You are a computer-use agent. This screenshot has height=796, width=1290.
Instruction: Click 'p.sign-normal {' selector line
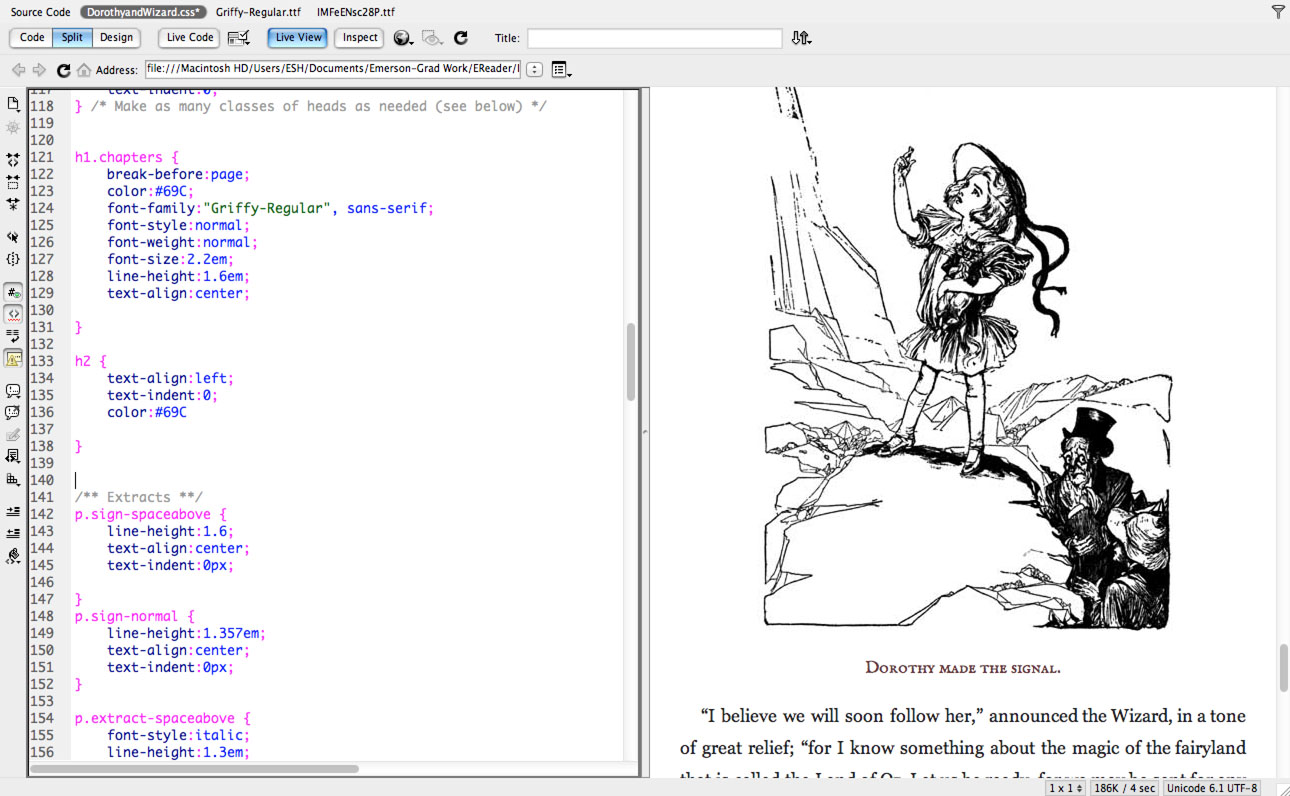(x=134, y=616)
